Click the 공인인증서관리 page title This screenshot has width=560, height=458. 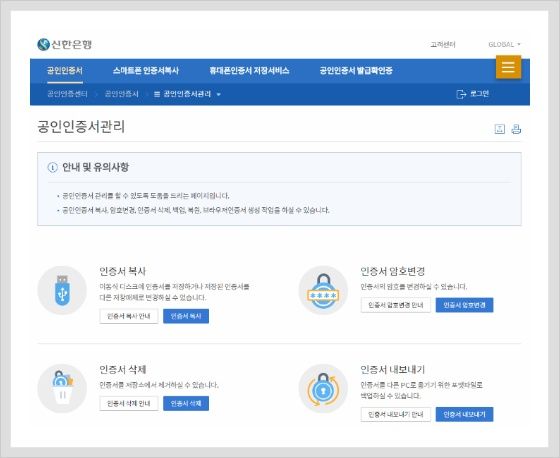click(81, 126)
